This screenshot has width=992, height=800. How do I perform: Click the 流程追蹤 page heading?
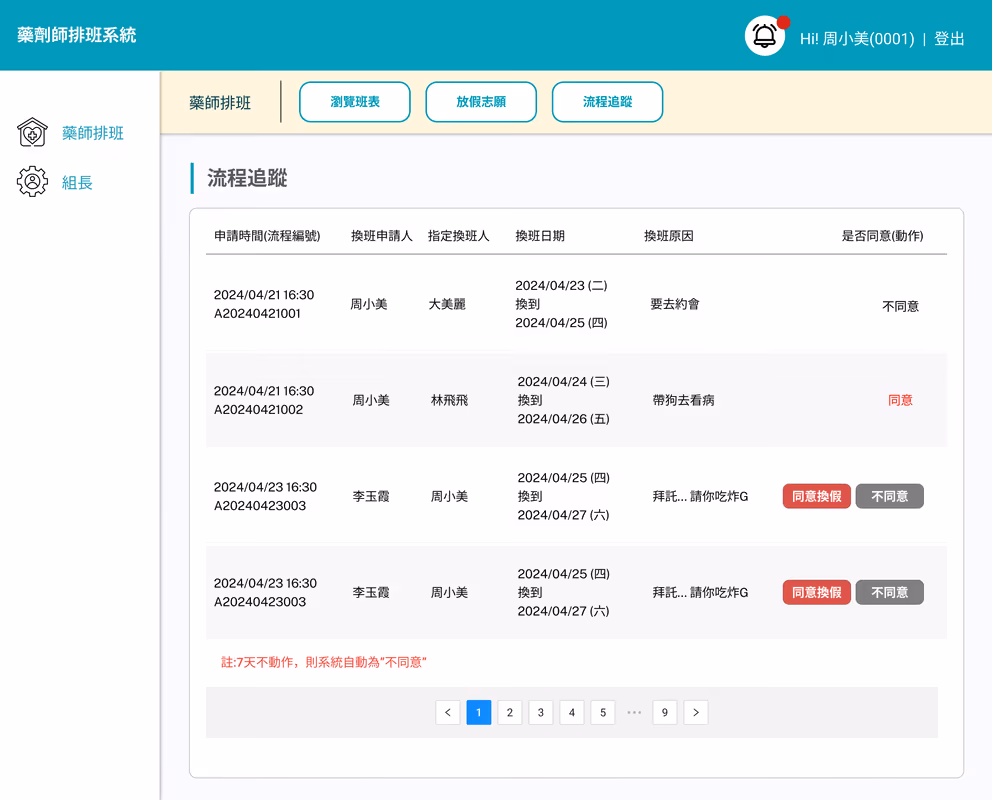(247, 178)
